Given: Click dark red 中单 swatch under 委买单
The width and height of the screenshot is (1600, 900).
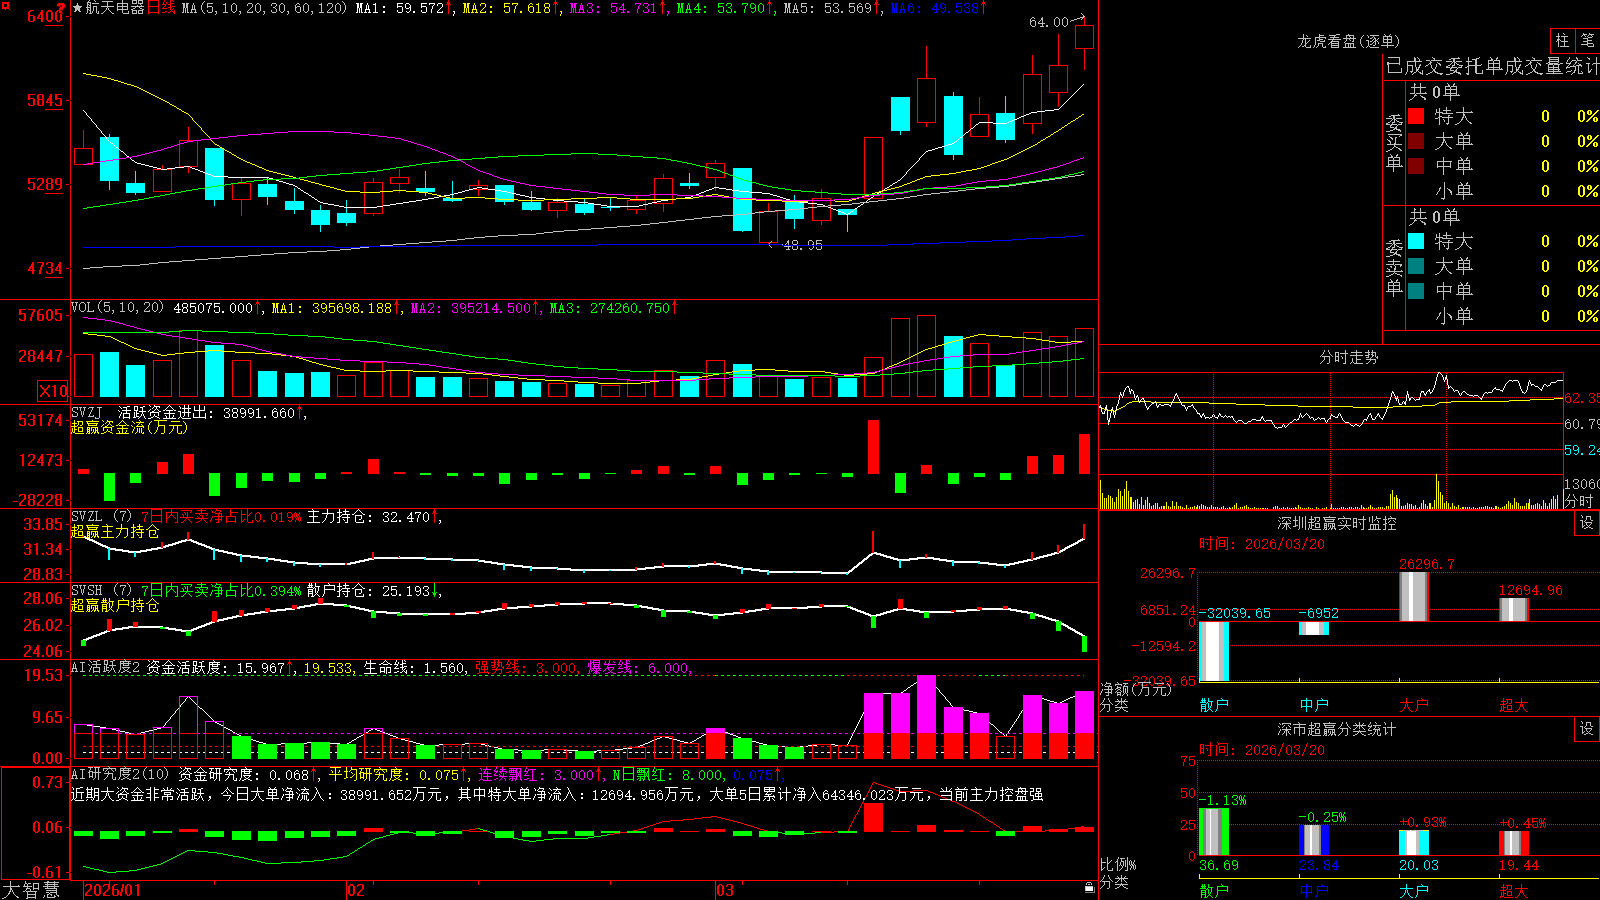Looking at the screenshot, I should click(1416, 166).
